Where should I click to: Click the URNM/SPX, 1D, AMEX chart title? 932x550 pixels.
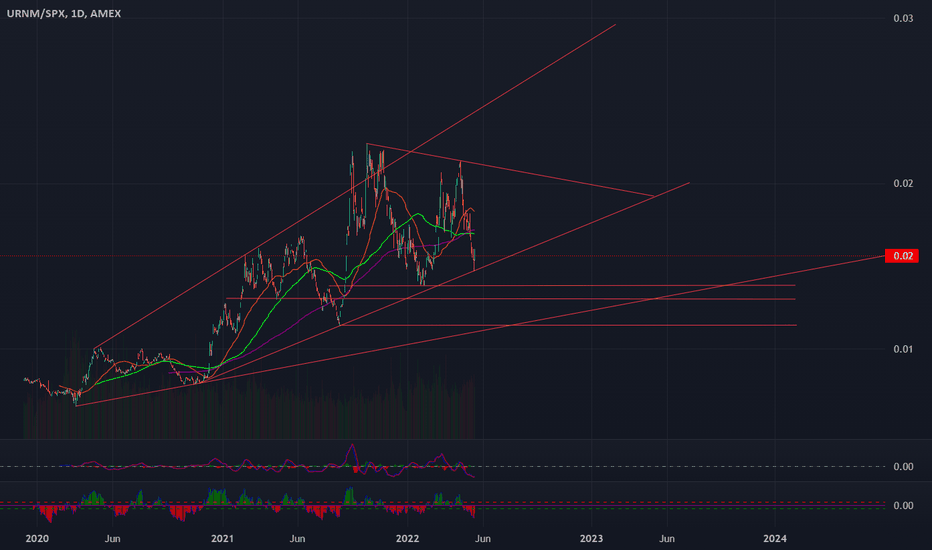tap(64, 13)
